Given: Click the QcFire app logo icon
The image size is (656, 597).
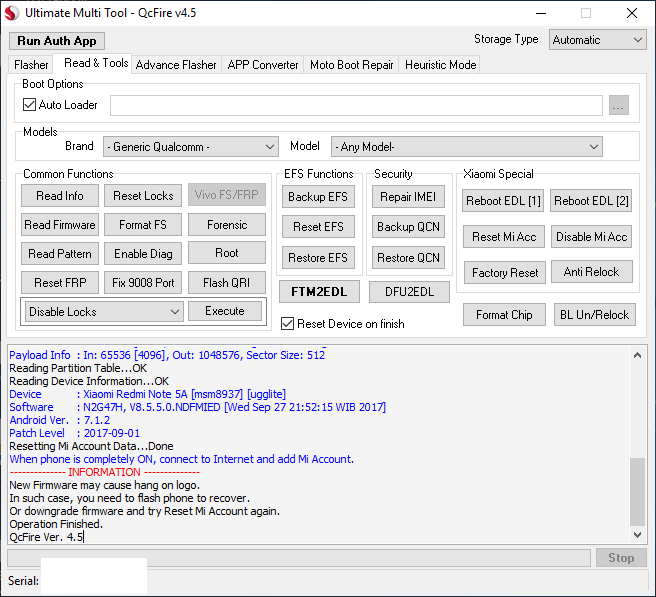Looking at the screenshot, I should pos(12,13).
